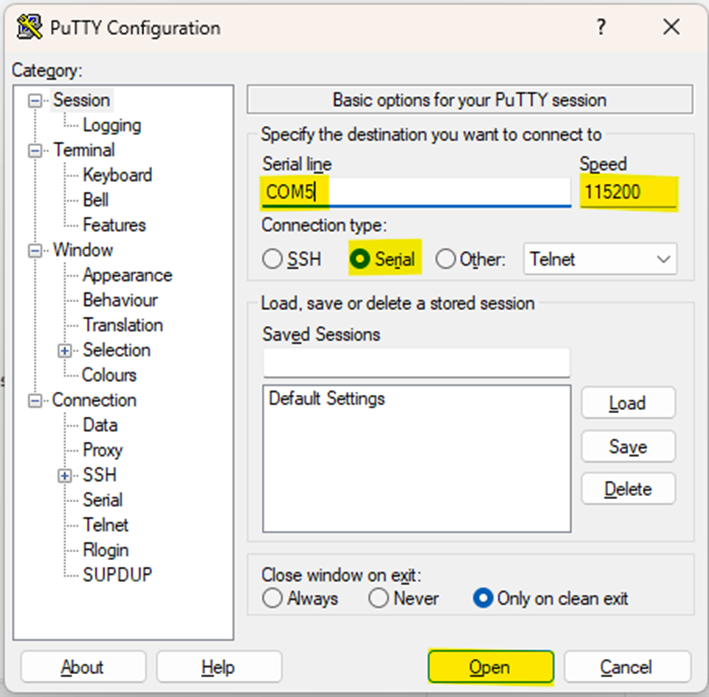
Task: Open the Behaviour category
Action: point(120,300)
